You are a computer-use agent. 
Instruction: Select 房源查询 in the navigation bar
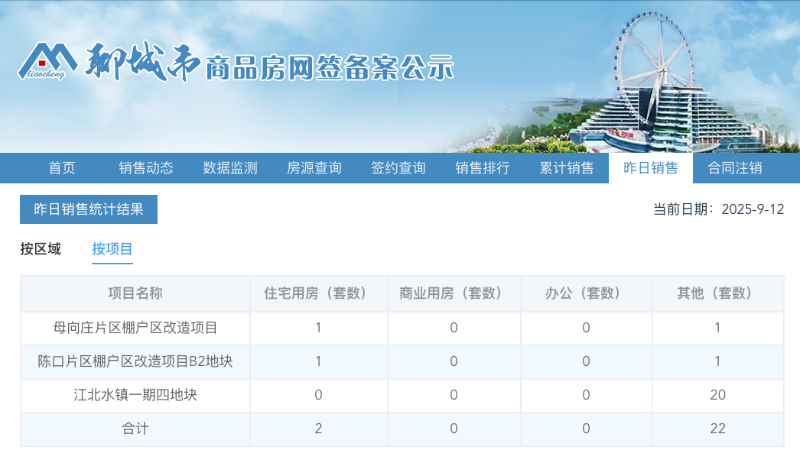tap(314, 168)
